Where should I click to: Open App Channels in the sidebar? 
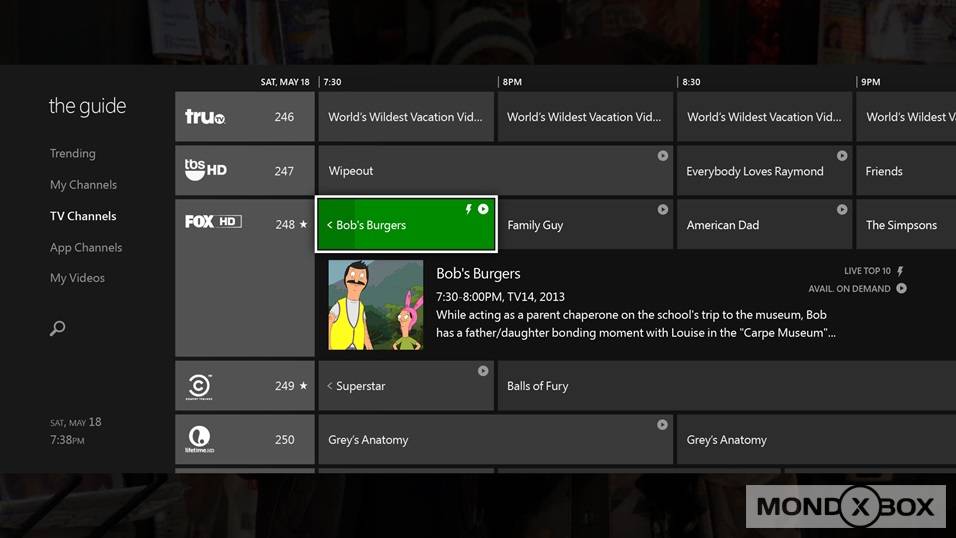(x=86, y=248)
